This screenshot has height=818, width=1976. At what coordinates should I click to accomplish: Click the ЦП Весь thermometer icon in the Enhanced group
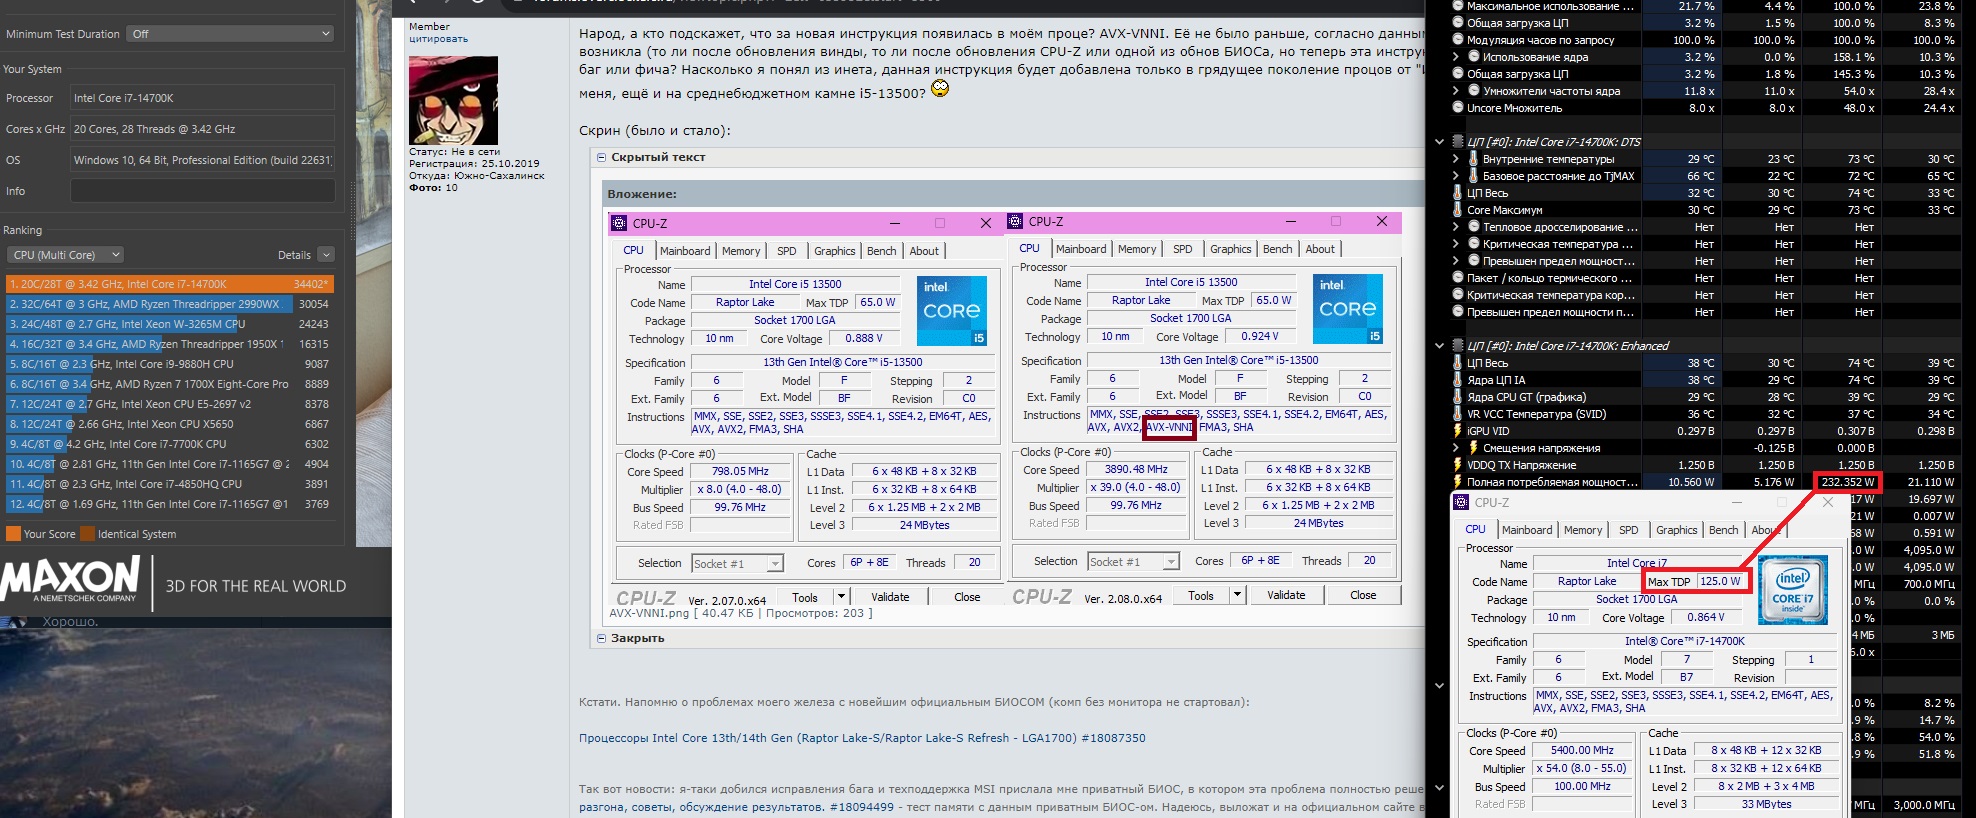click(1458, 363)
